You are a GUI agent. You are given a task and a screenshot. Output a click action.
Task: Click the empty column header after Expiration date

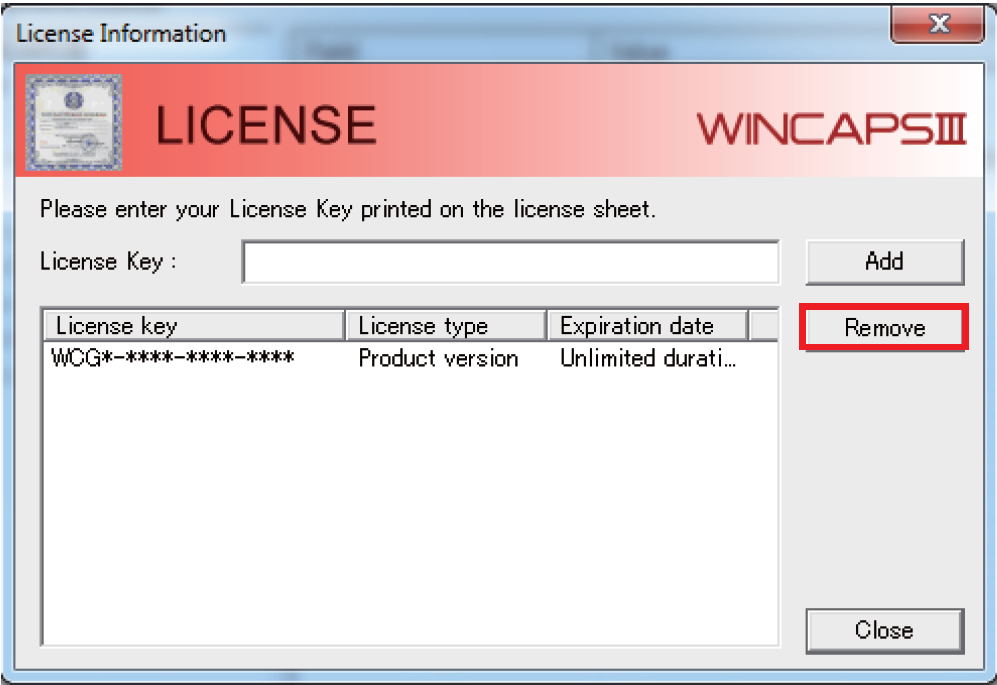tap(762, 326)
